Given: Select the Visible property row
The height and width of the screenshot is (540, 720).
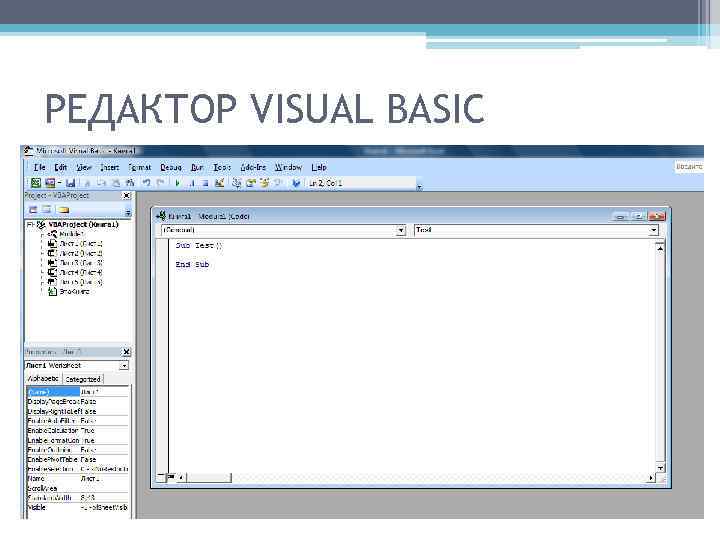Looking at the screenshot, I should (78, 507).
